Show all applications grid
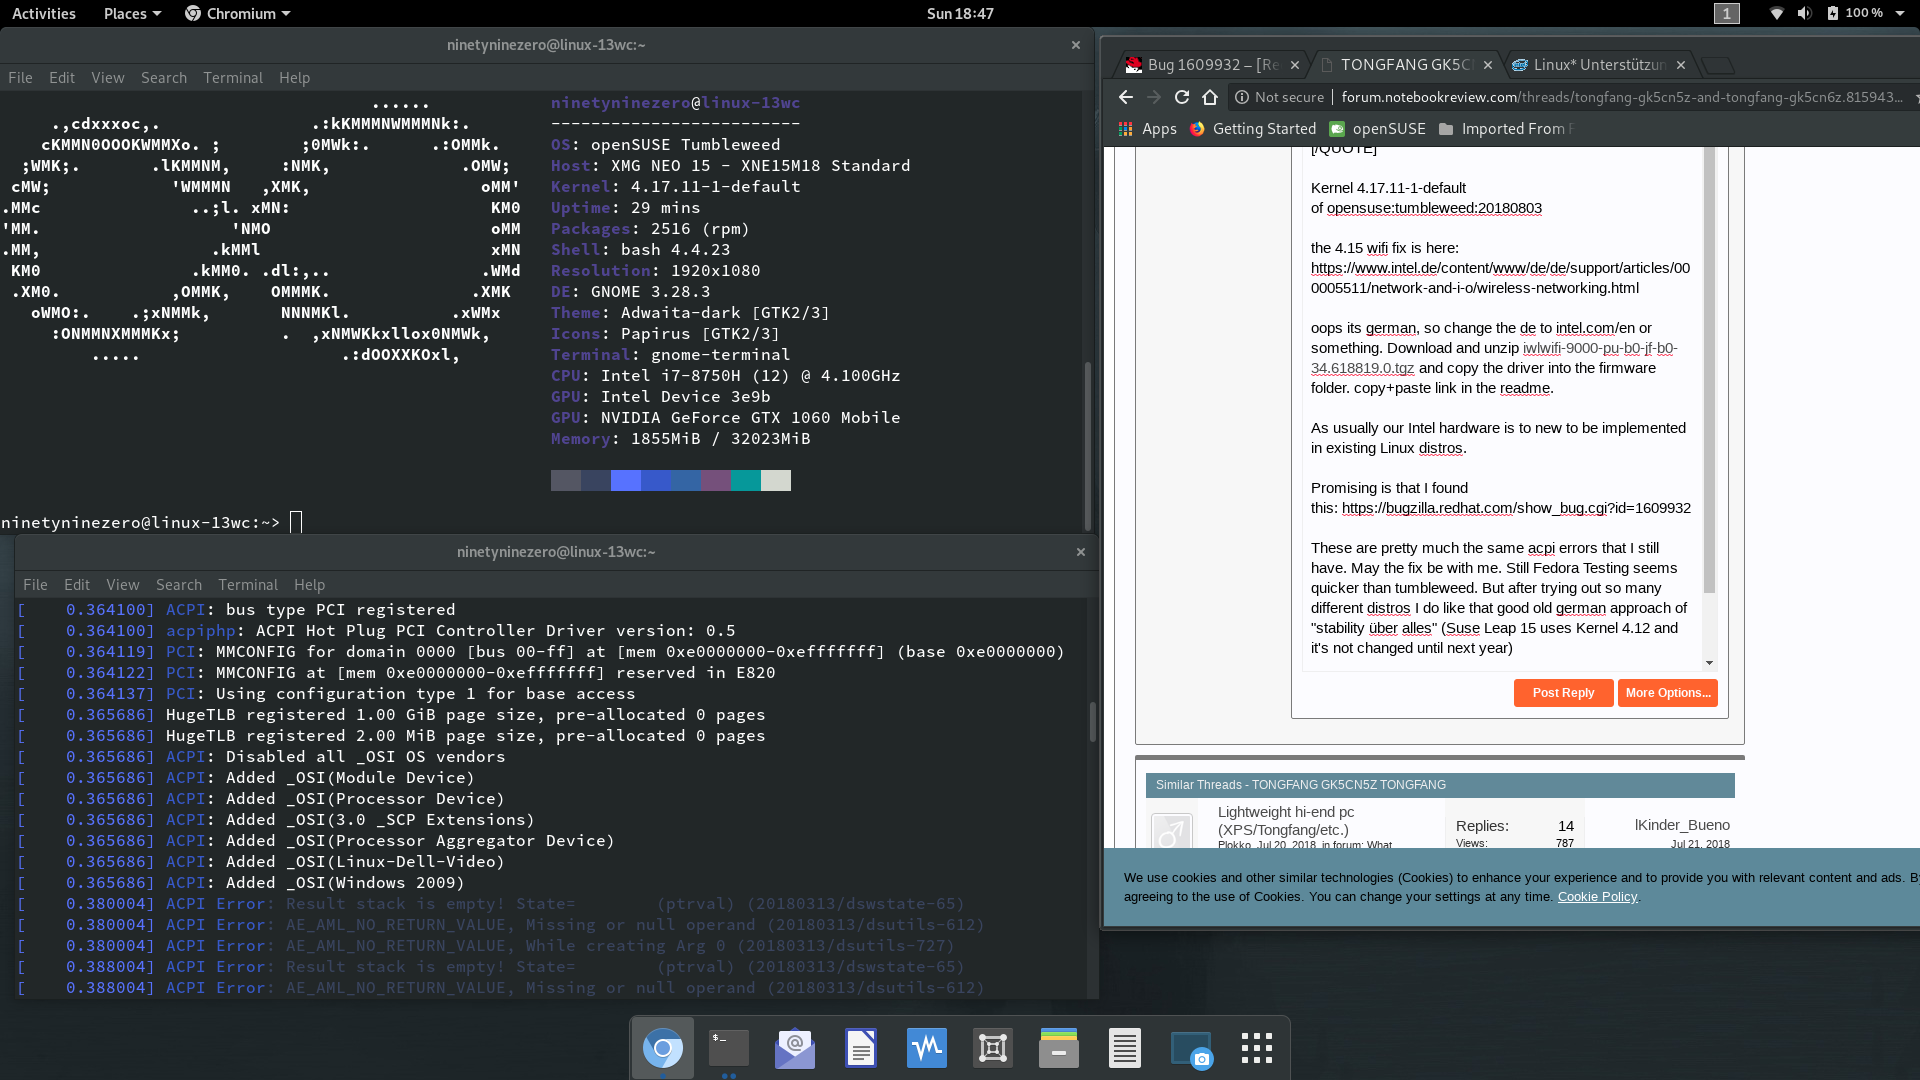This screenshot has height=1080, width=1920. (x=1256, y=1048)
